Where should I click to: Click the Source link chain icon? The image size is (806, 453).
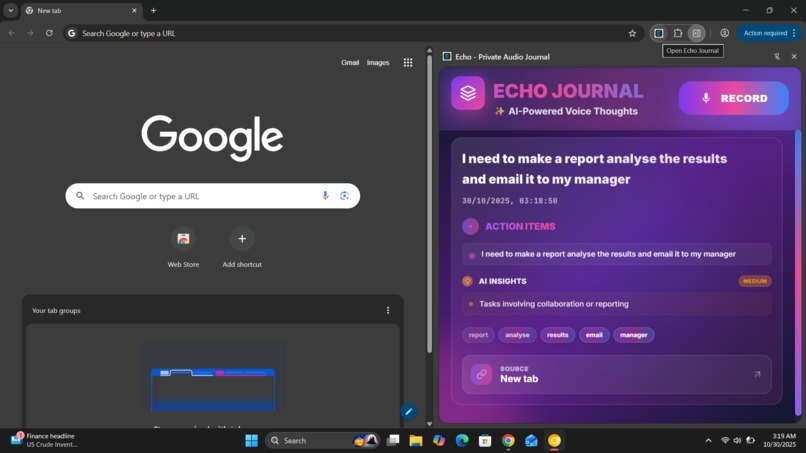[482, 374]
